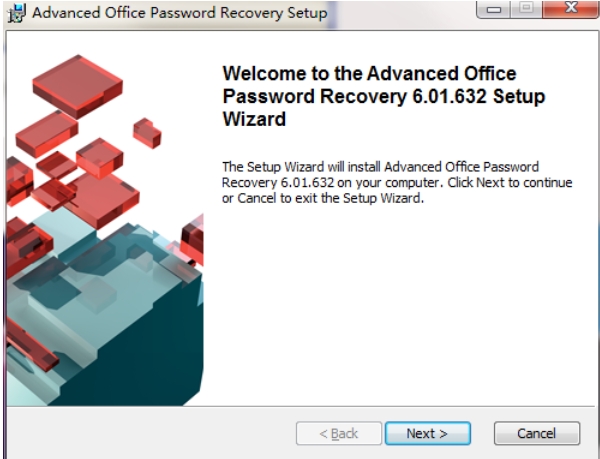Click the small floating red cube in banner
600x459 pixels.
147,133
